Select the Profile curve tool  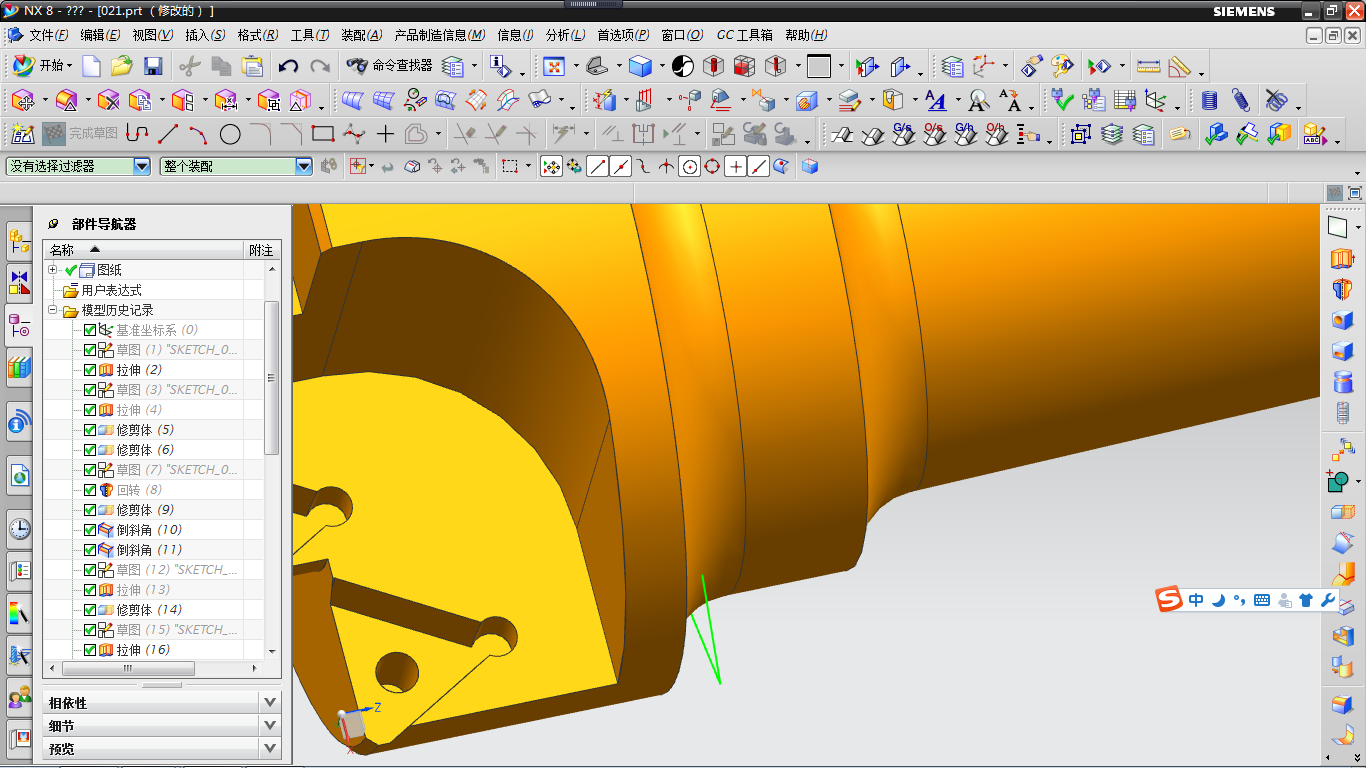click(137, 133)
